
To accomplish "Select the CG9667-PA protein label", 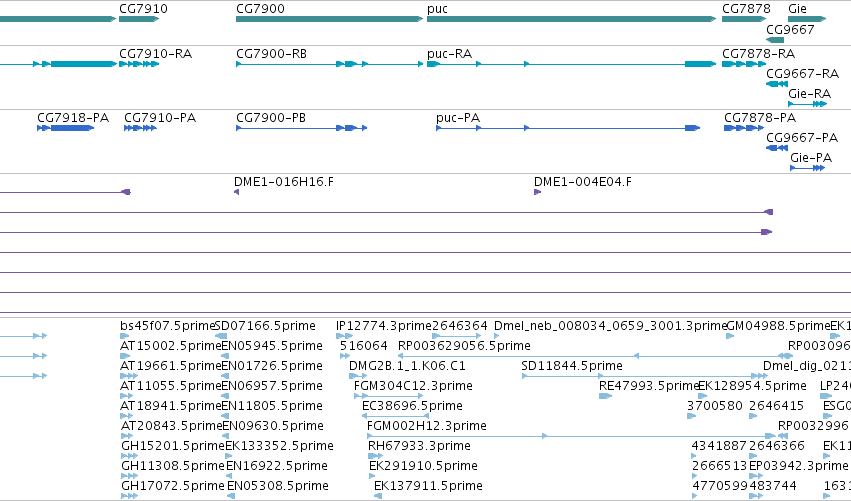I will (x=802, y=137).
